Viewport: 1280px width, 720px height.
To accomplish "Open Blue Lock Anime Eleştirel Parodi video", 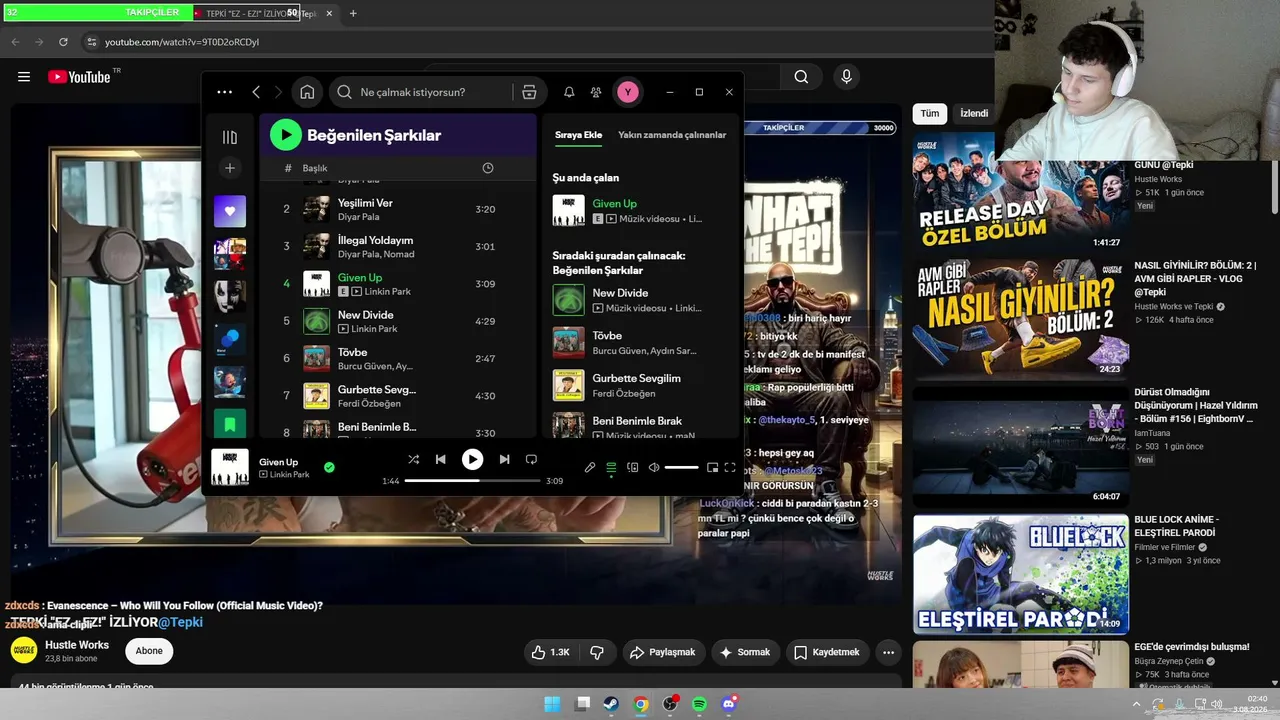I will 1021,574.
